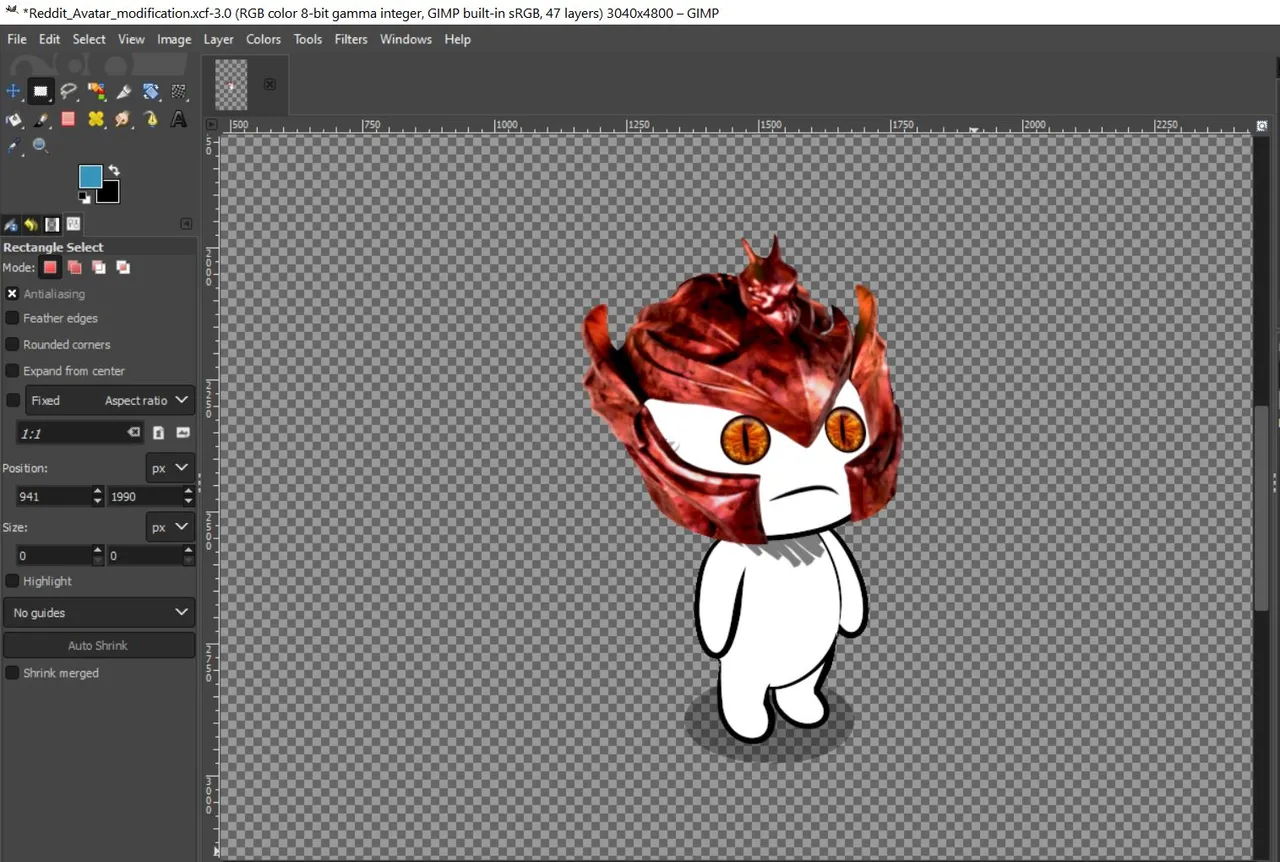Select the Eraser tool
1280x862 pixels.
pyautogui.click(x=68, y=119)
